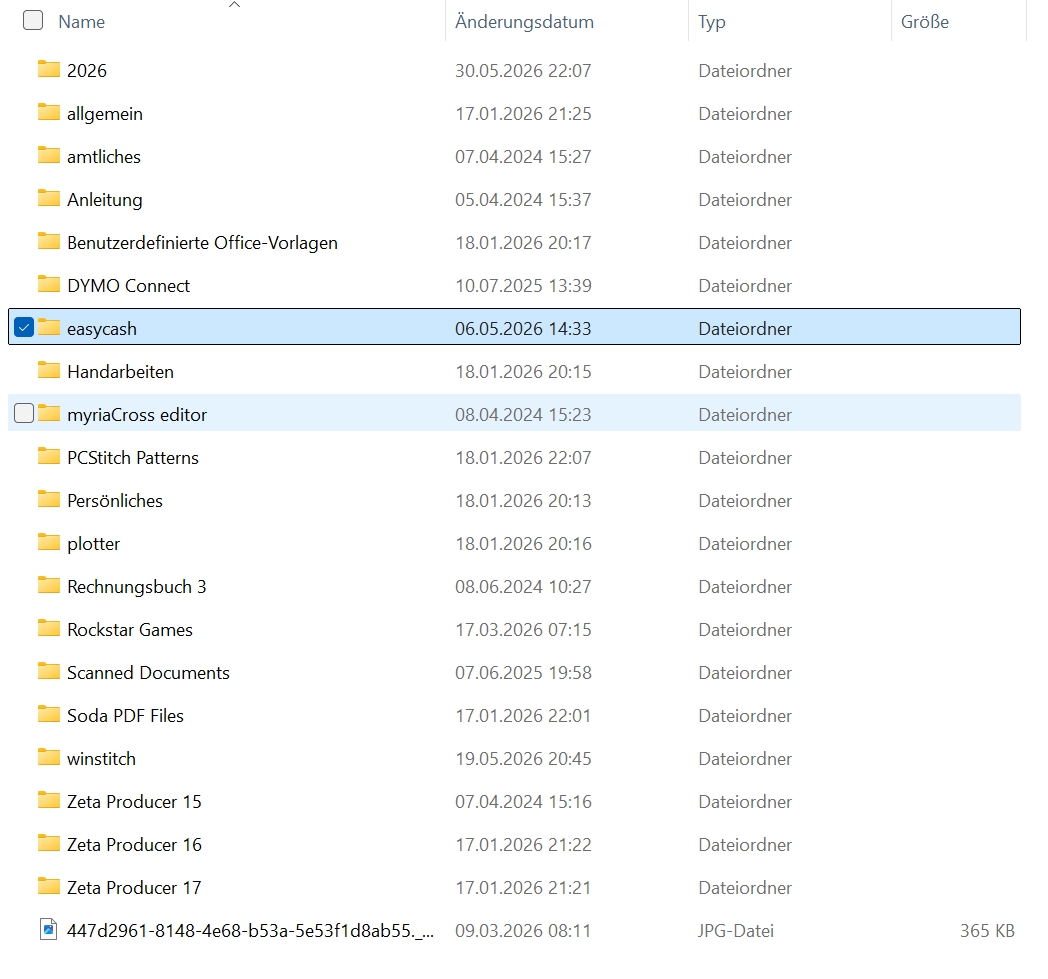Select the Rockstar Games name text

[x=130, y=630]
